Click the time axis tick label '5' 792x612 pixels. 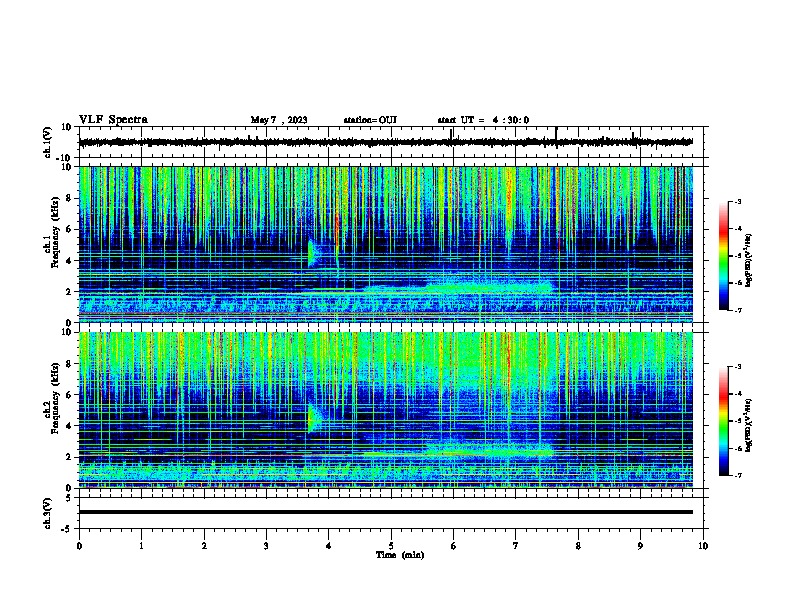click(391, 546)
